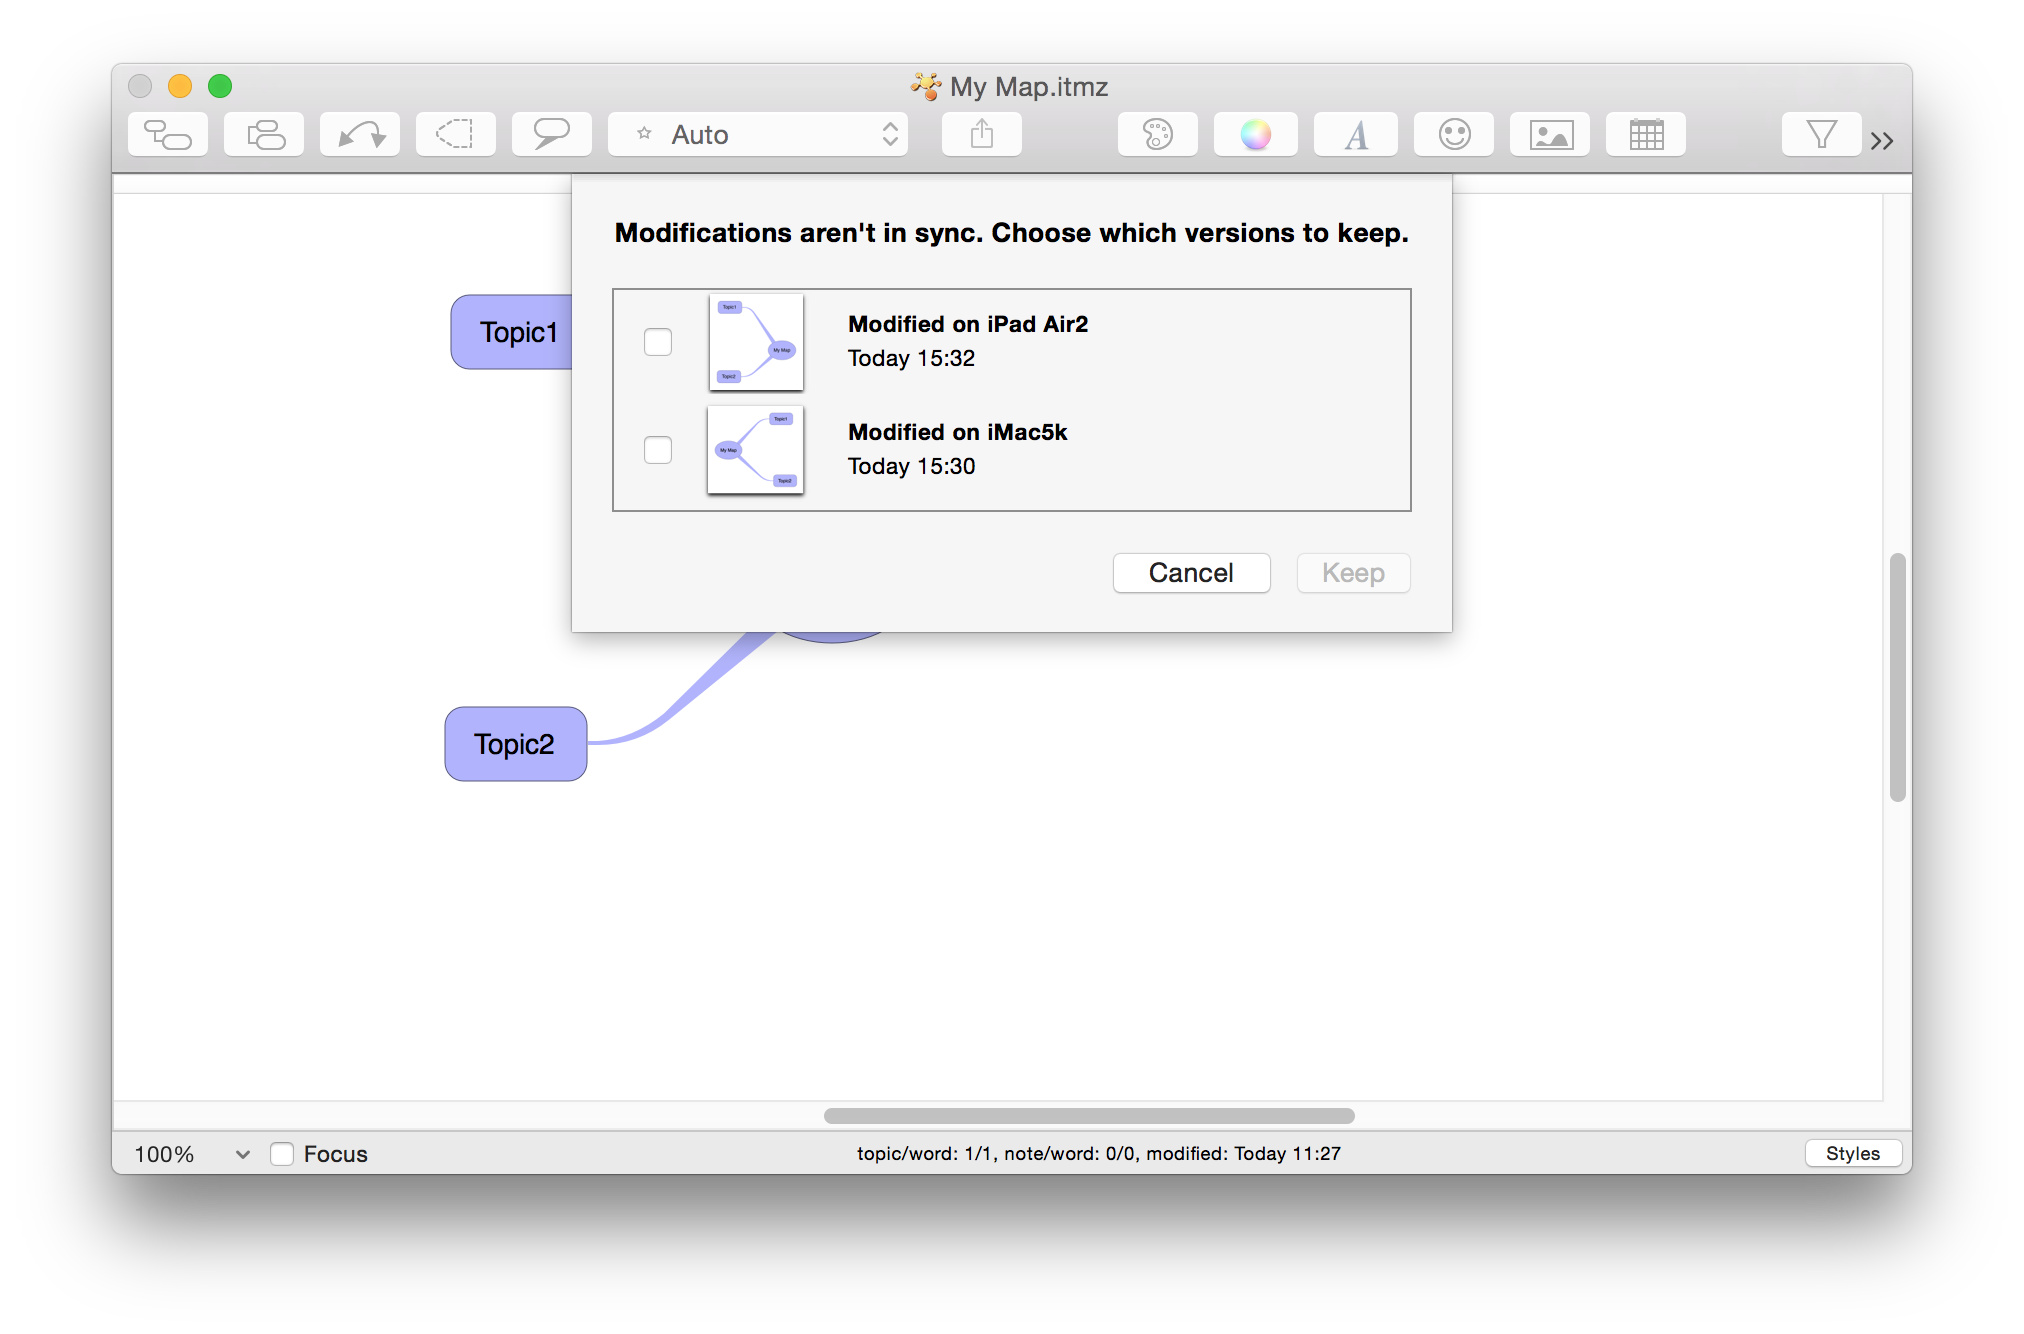
Task: Click the insert image icon
Action: tap(1550, 135)
